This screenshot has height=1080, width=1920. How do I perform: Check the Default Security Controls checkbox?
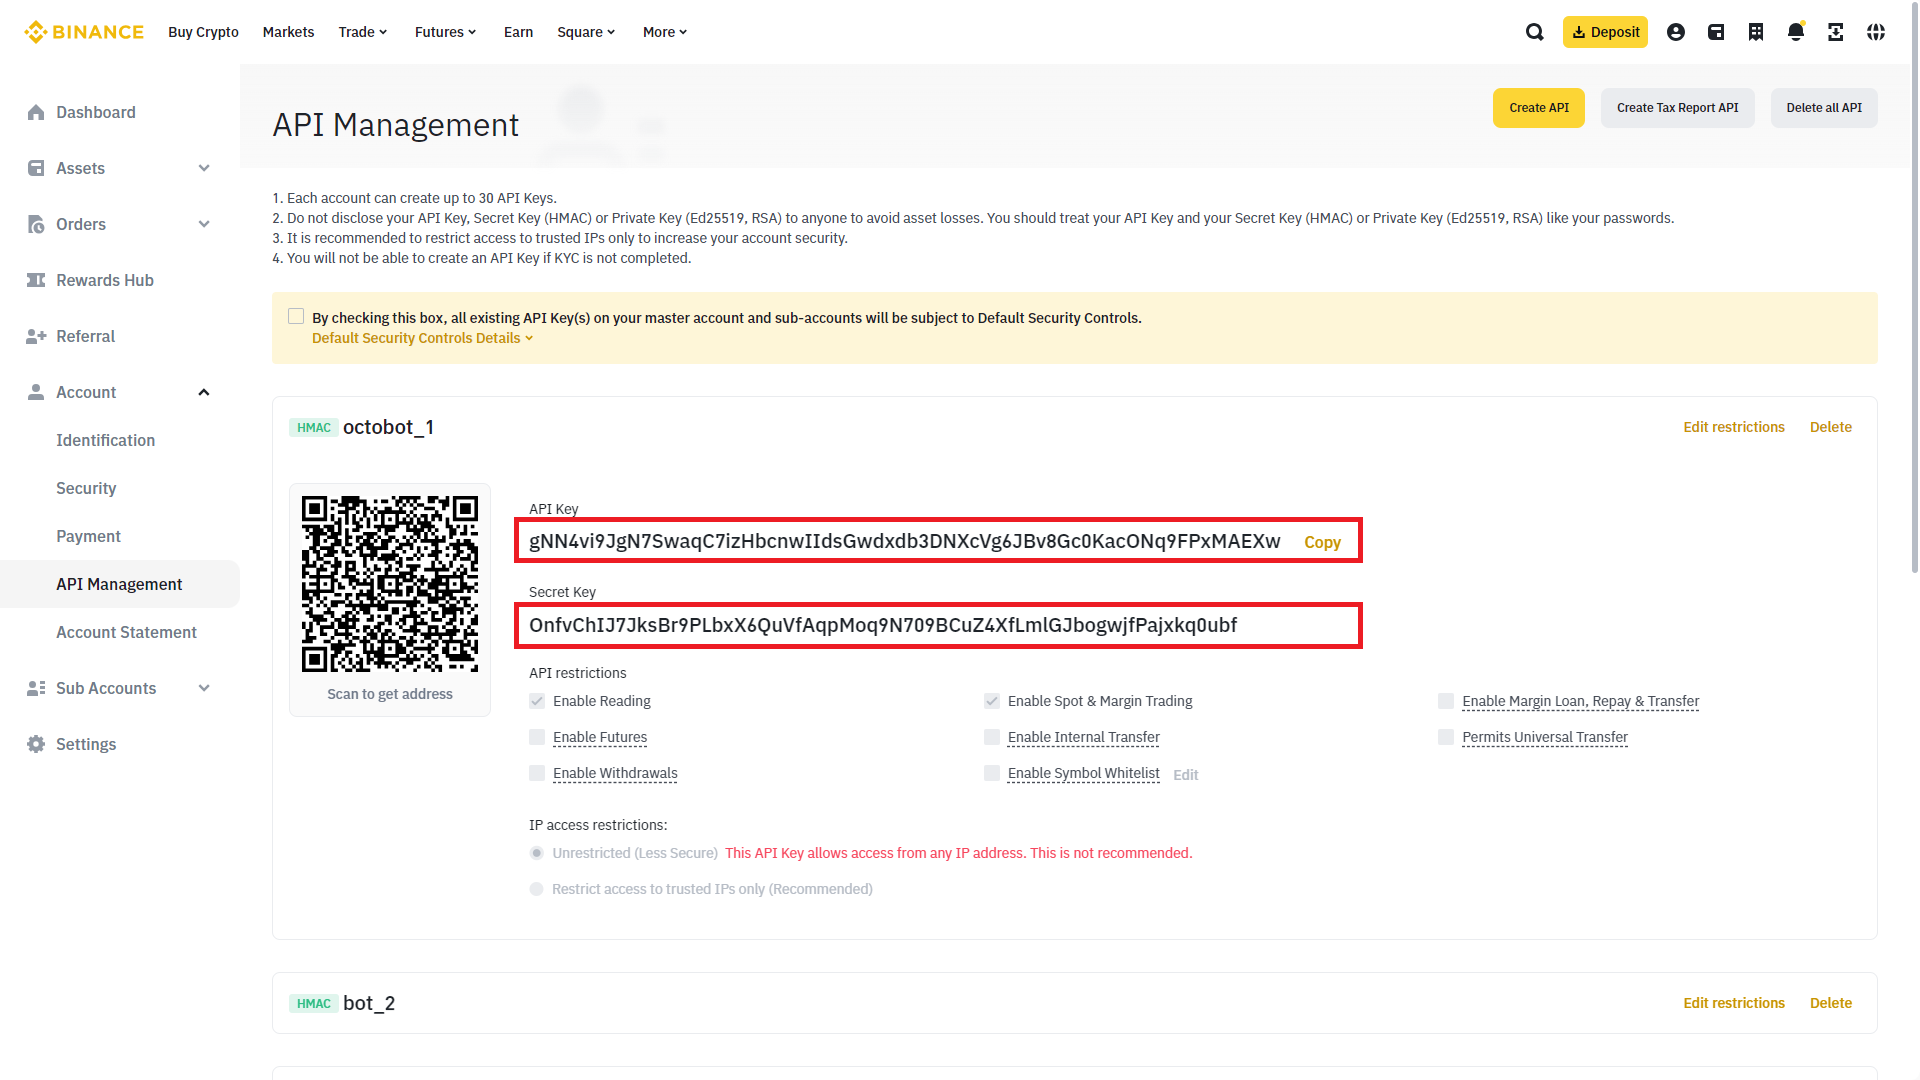pyautogui.click(x=296, y=316)
